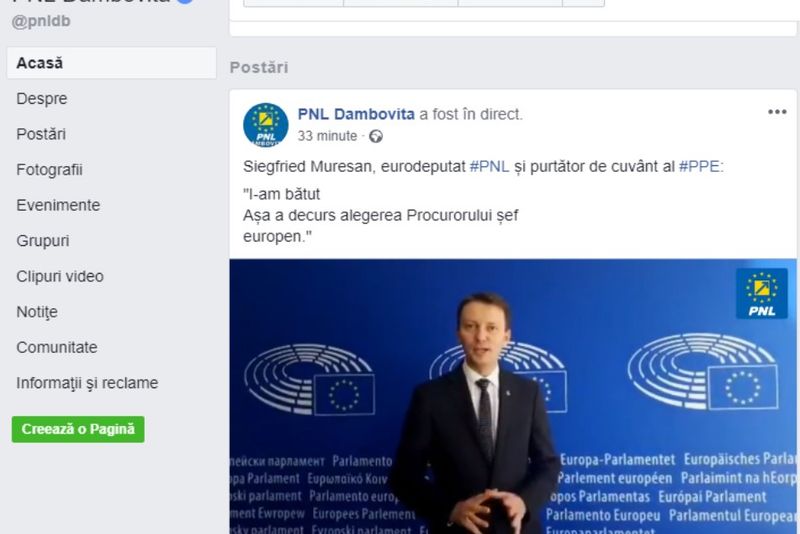Open the 33 minute timestamp link
800x534 pixels.
(327, 136)
